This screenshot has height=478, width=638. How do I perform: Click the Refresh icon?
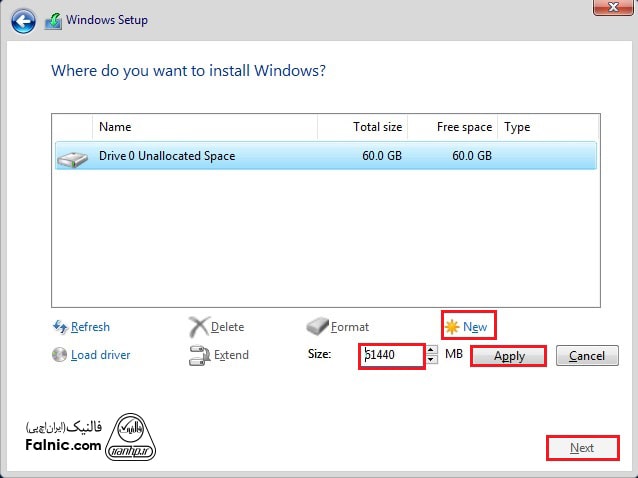59,327
